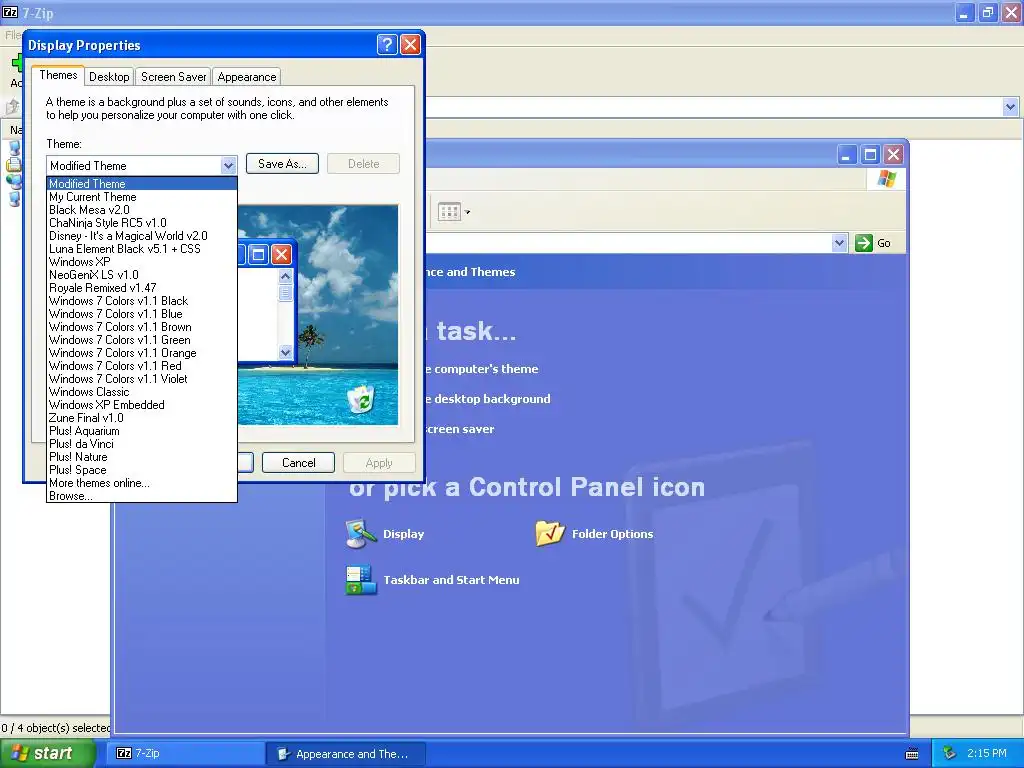Click the Save As button
This screenshot has width=1024, height=768.
point(282,164)
